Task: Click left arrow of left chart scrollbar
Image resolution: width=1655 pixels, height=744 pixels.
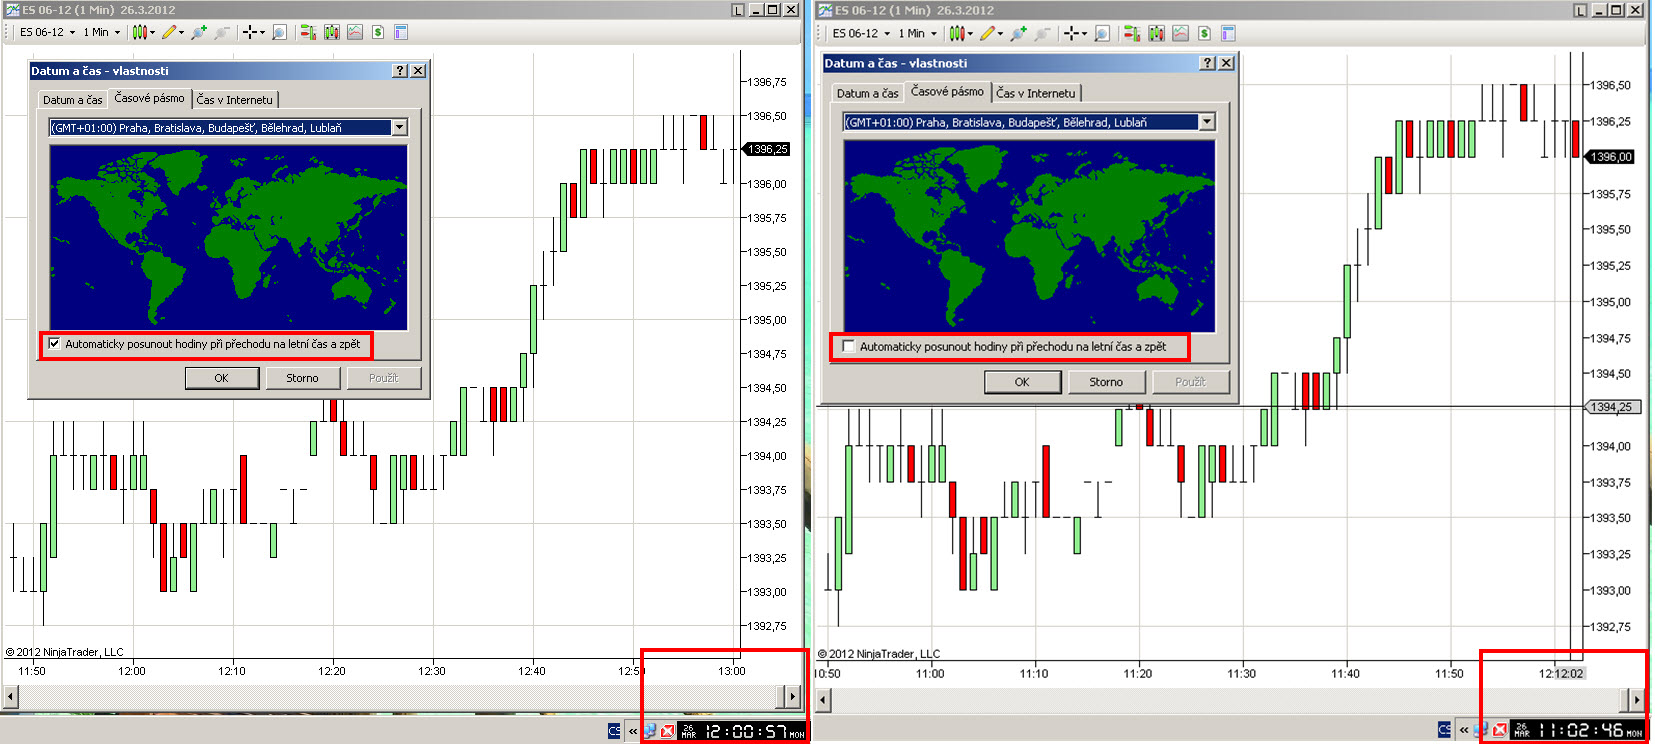Action: [x=11, y=696]
